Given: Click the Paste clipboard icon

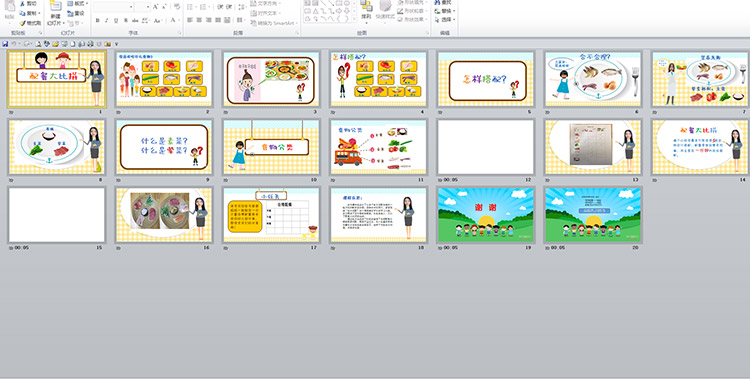Looking at the screenshot, I should tap(10, 7).
